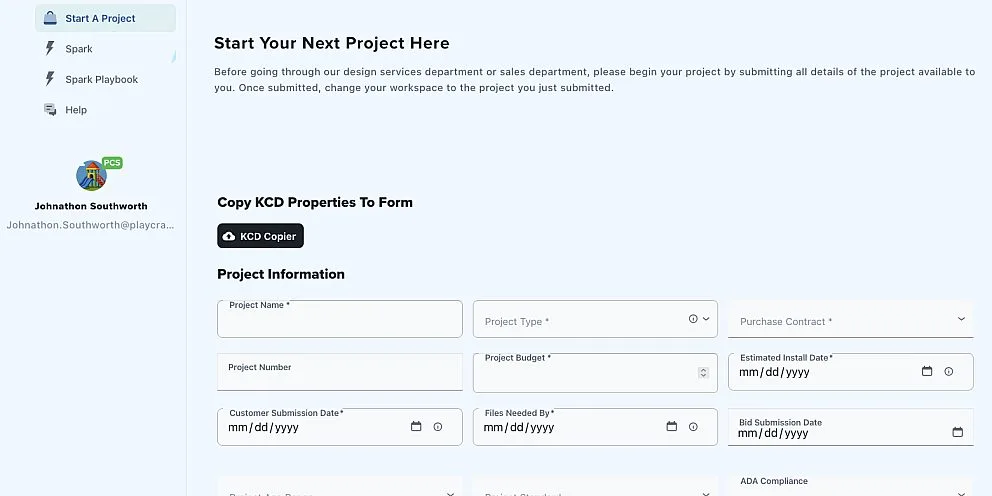Open calendar picker for Files Needed By
The image size is (992, 496).
pos(671,426)
